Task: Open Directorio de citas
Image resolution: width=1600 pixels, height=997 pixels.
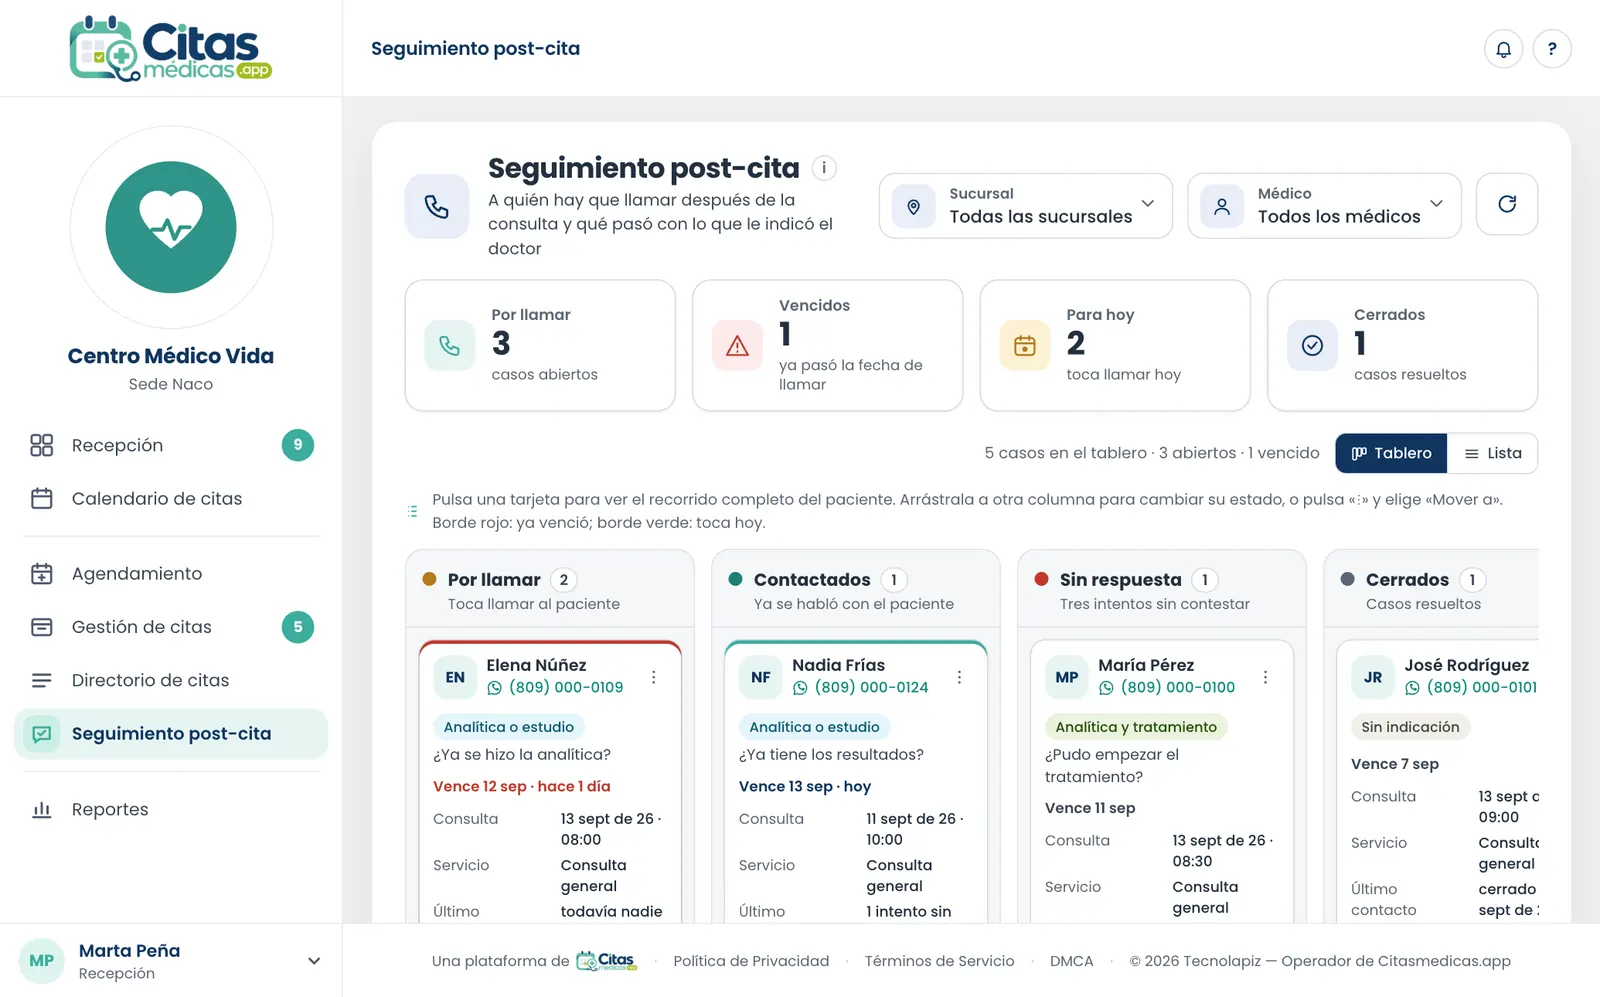Action: [x=171, y=680]
